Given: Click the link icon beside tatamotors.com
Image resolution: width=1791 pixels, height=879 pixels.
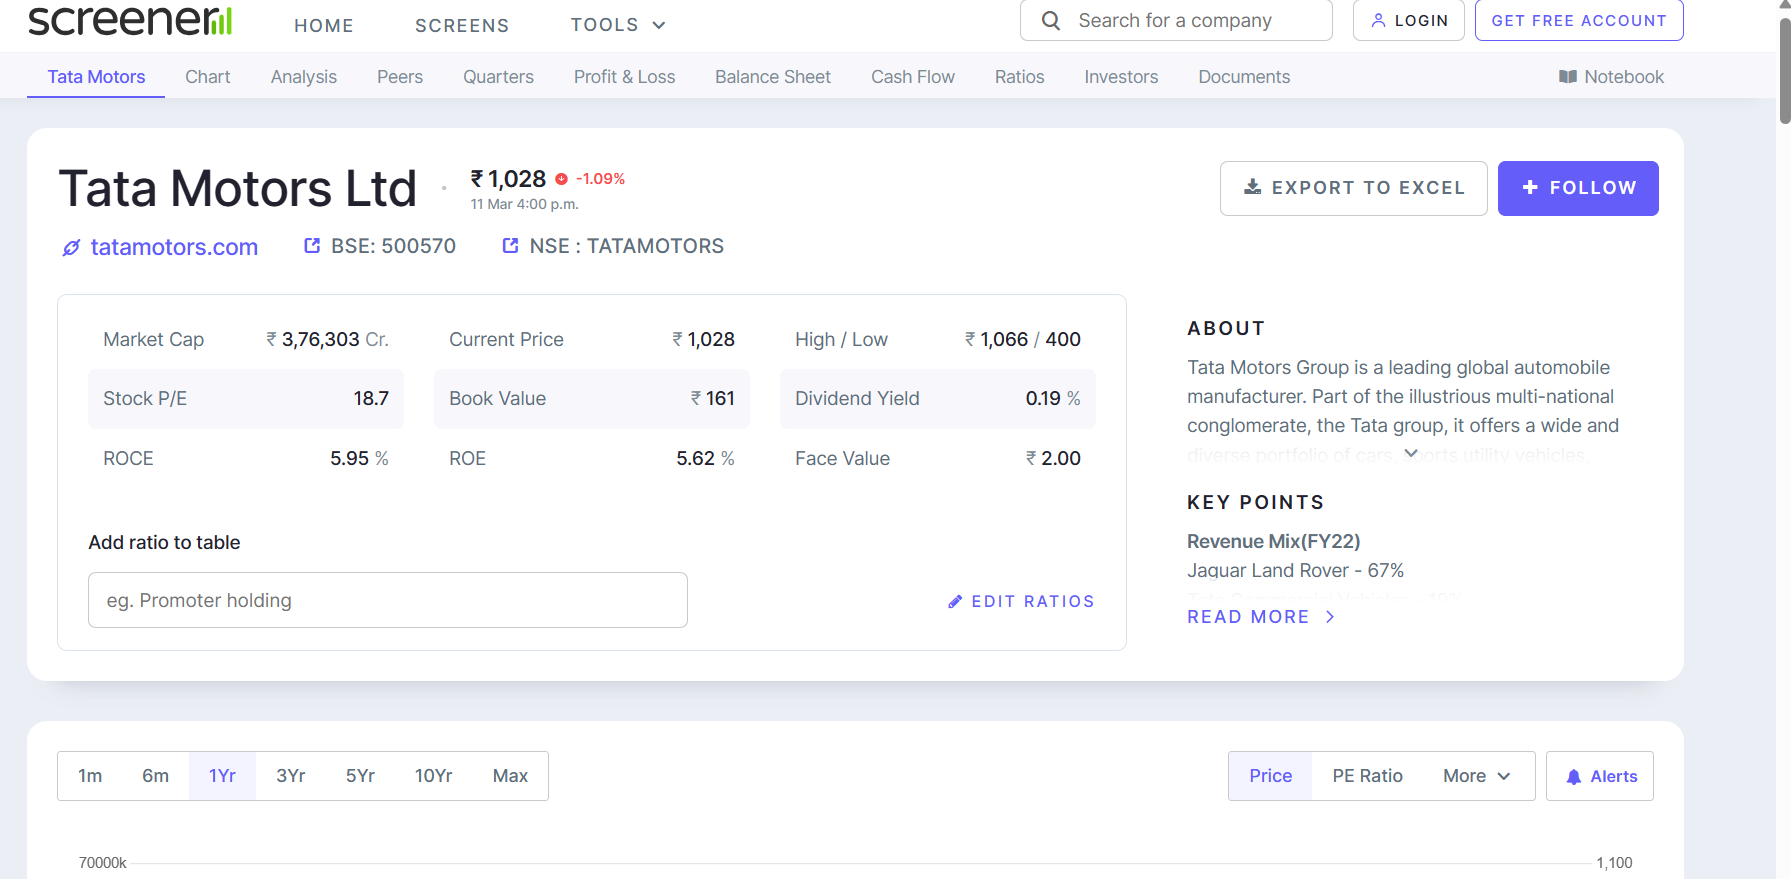Looking at the screenshot, I should click(x=71, y=247).
